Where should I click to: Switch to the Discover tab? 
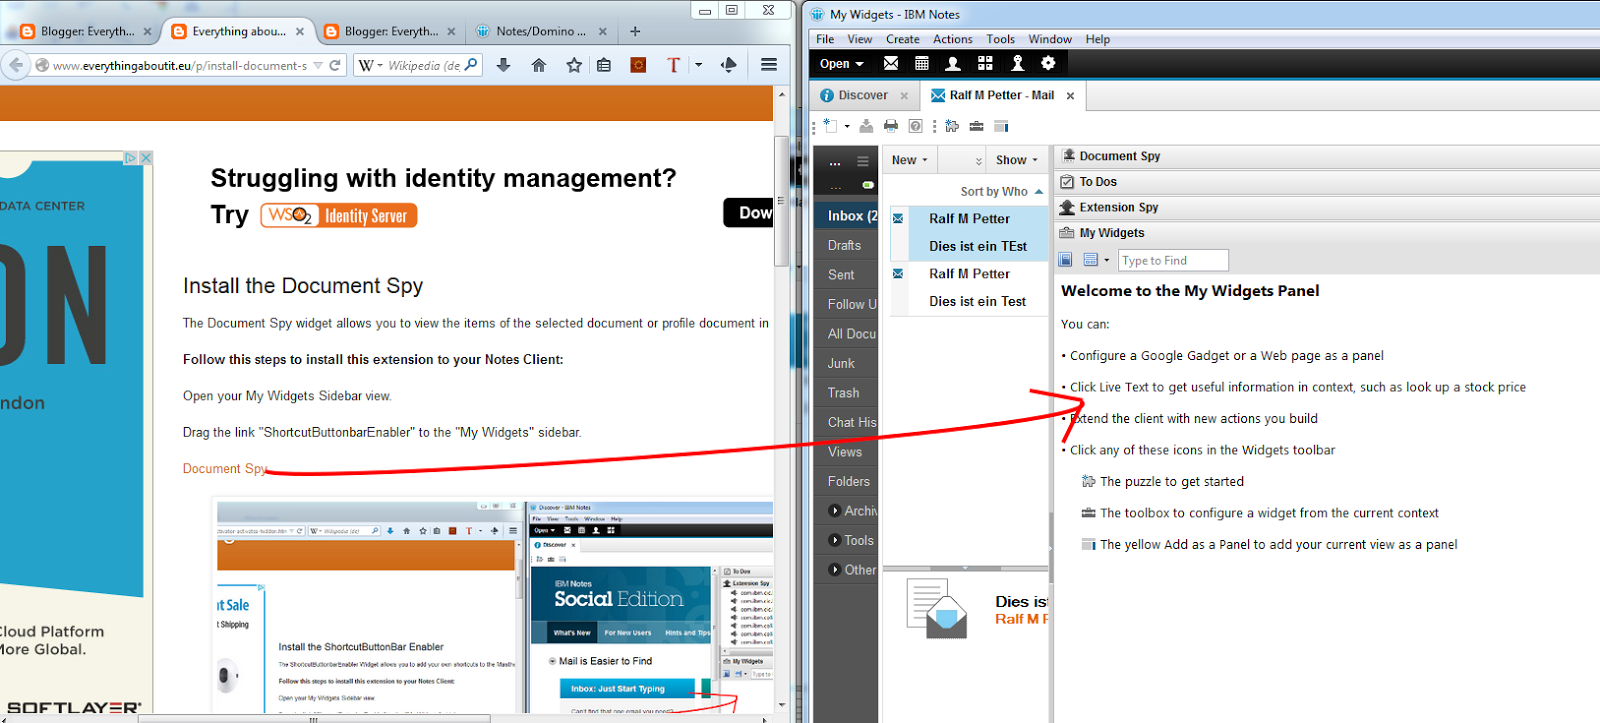(862, 95)
